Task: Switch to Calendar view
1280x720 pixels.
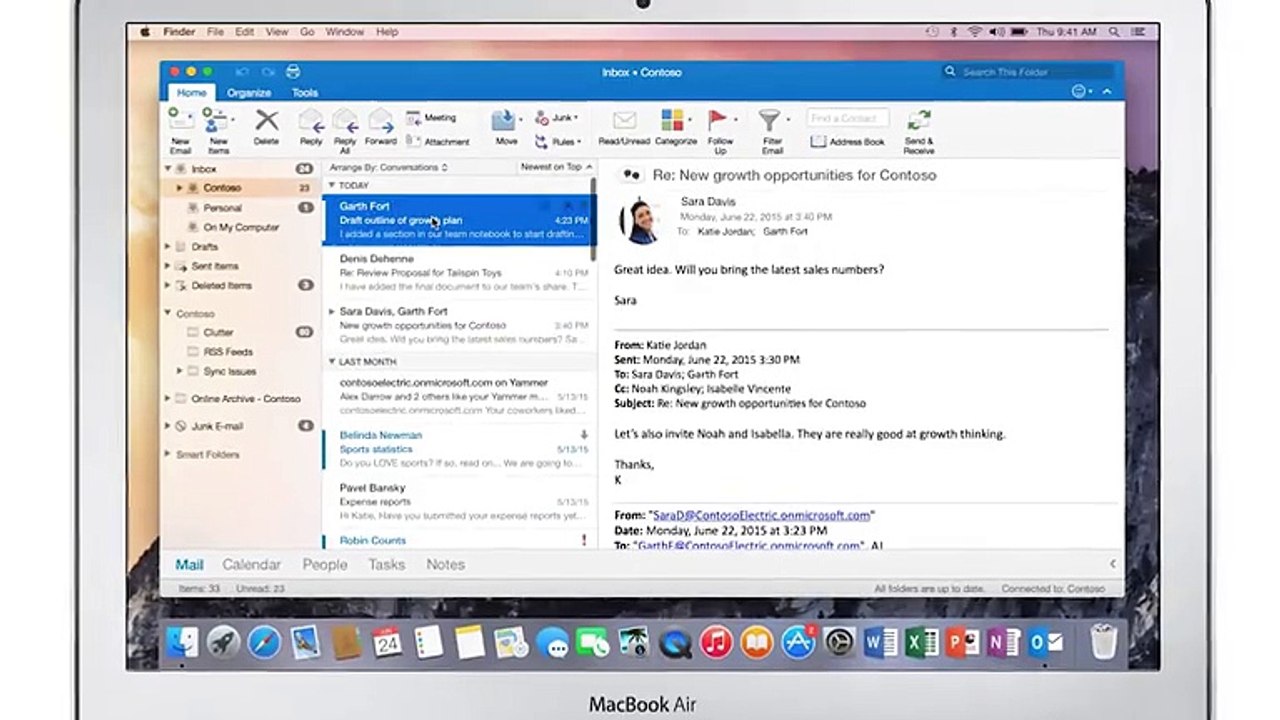Action: click(x=252, y=565)
